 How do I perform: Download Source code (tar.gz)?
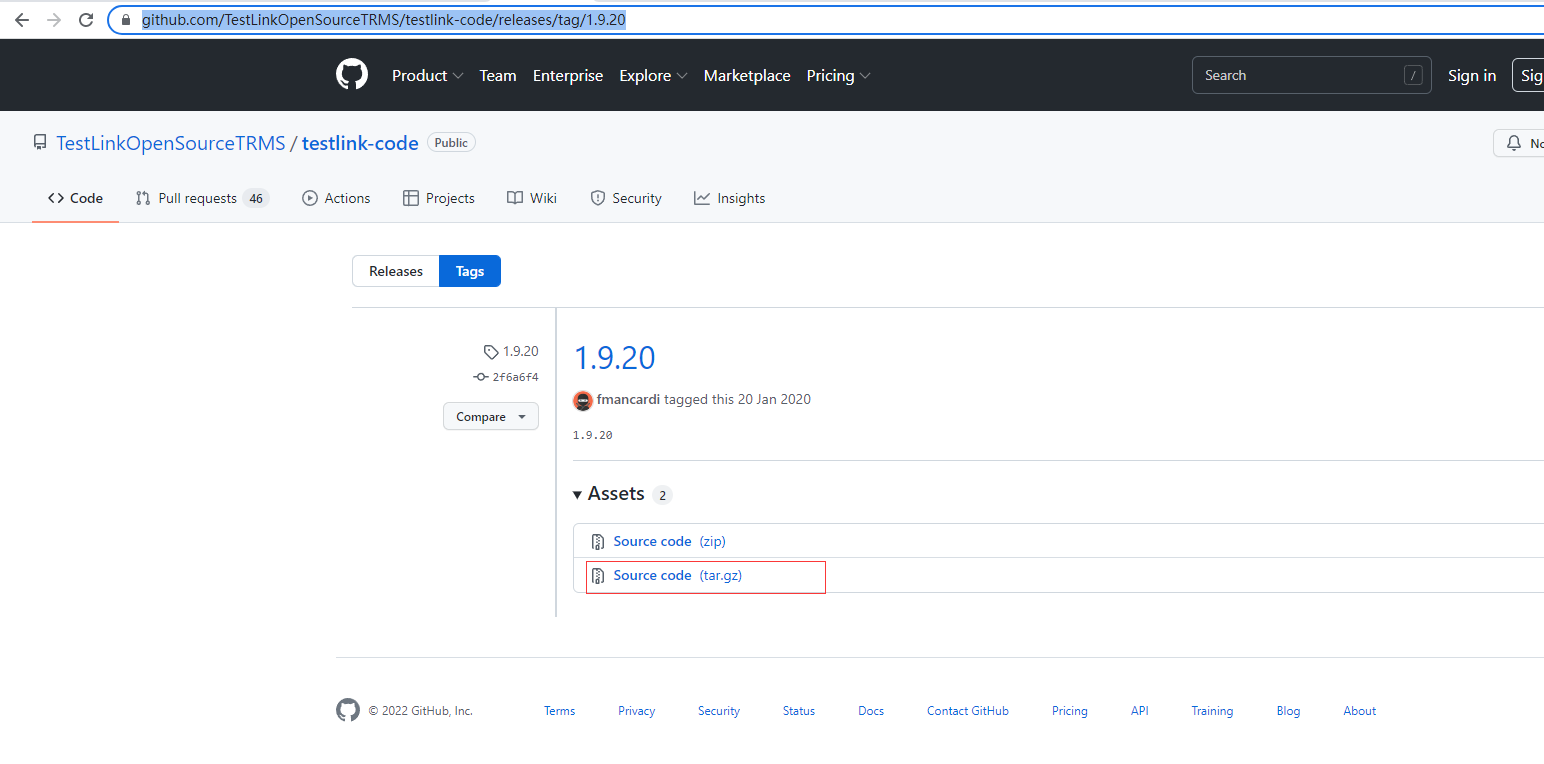(678, 575)
